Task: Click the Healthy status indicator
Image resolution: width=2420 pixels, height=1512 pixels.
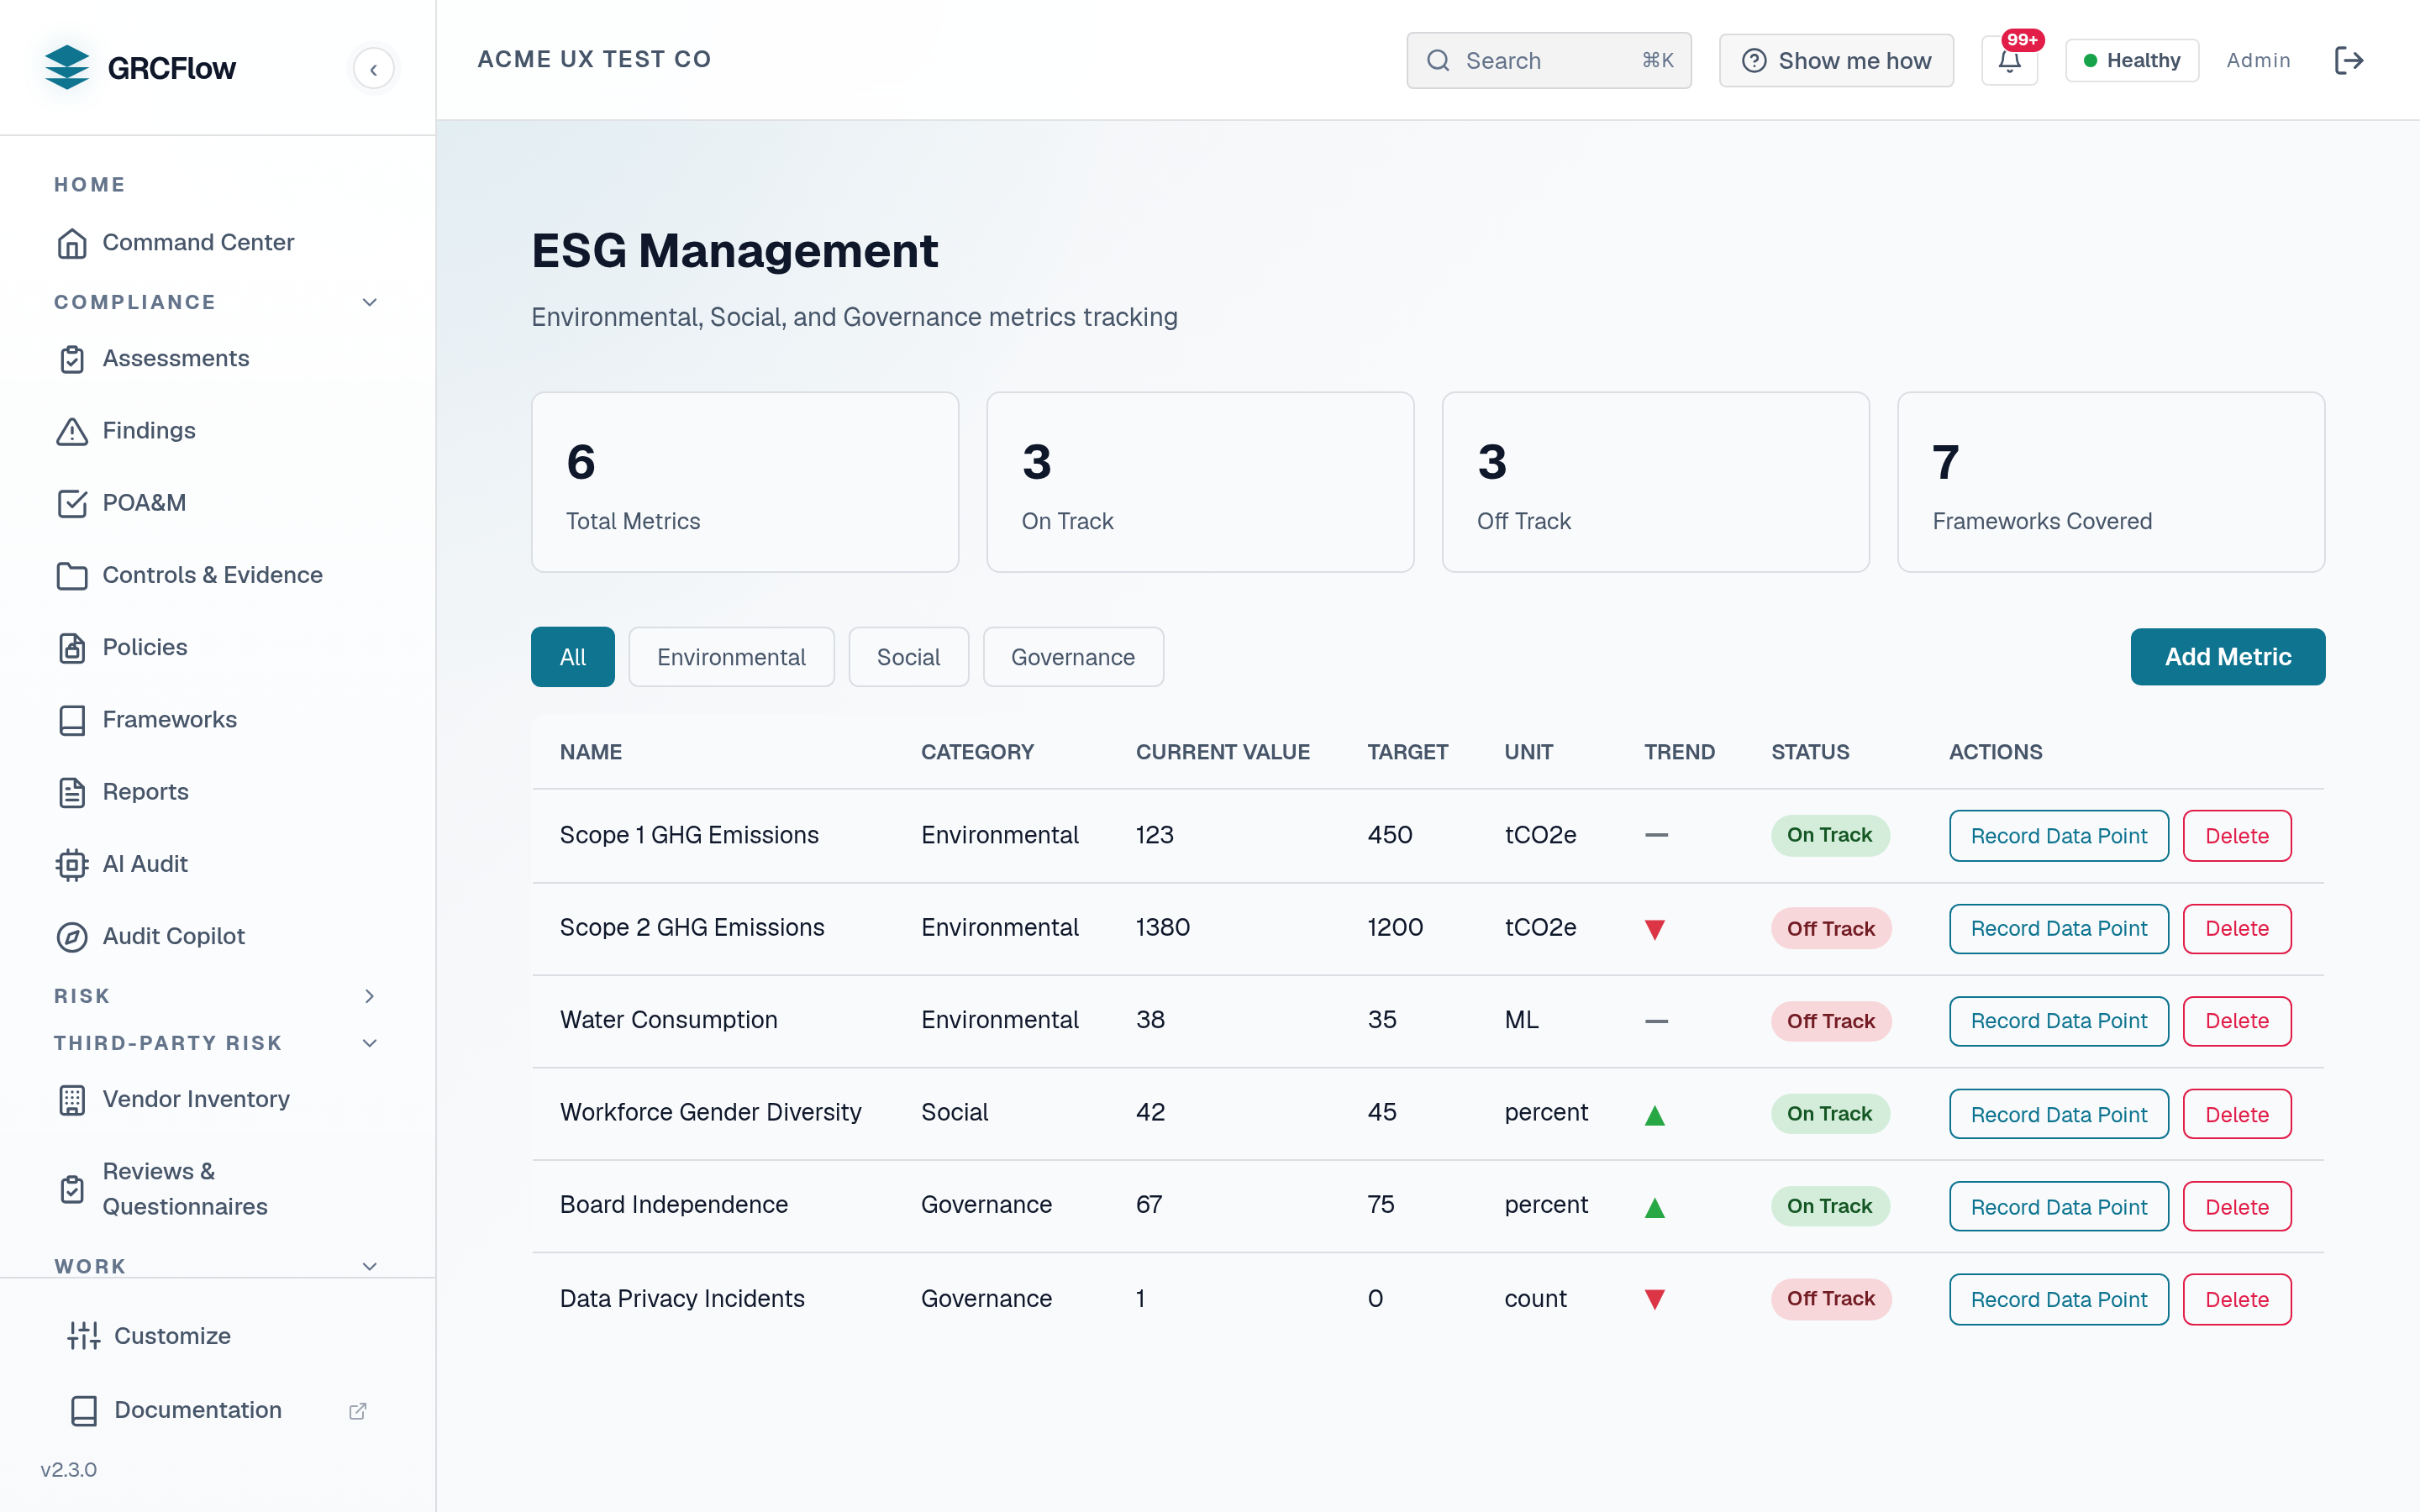Action: (2132, 60)
